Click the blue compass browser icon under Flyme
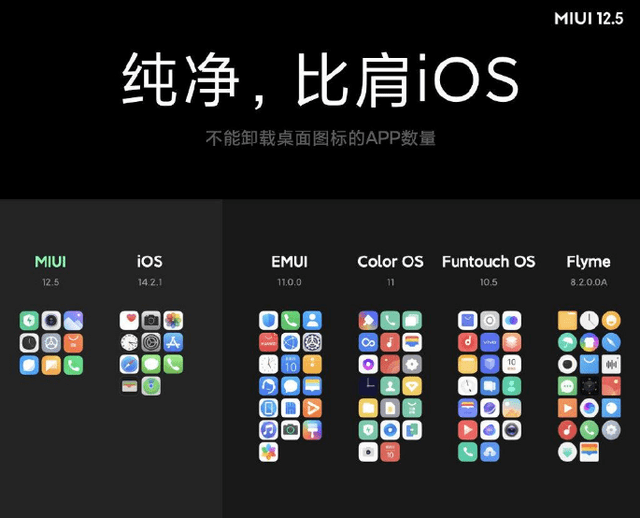The image size is (640, 518). click(611, 342)
